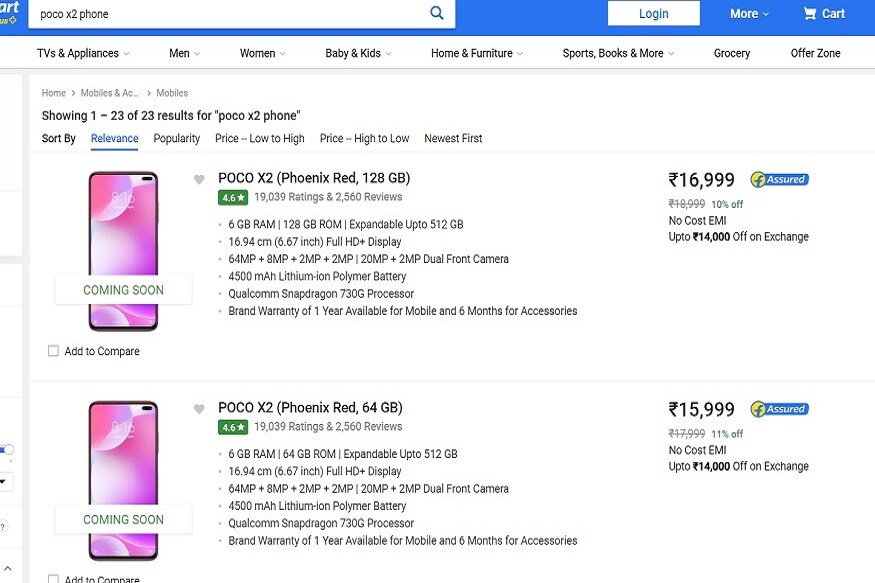Viewport: 875px width, 583px height.
Task: Click the search magnifier icon
Action: click(437, 13)
